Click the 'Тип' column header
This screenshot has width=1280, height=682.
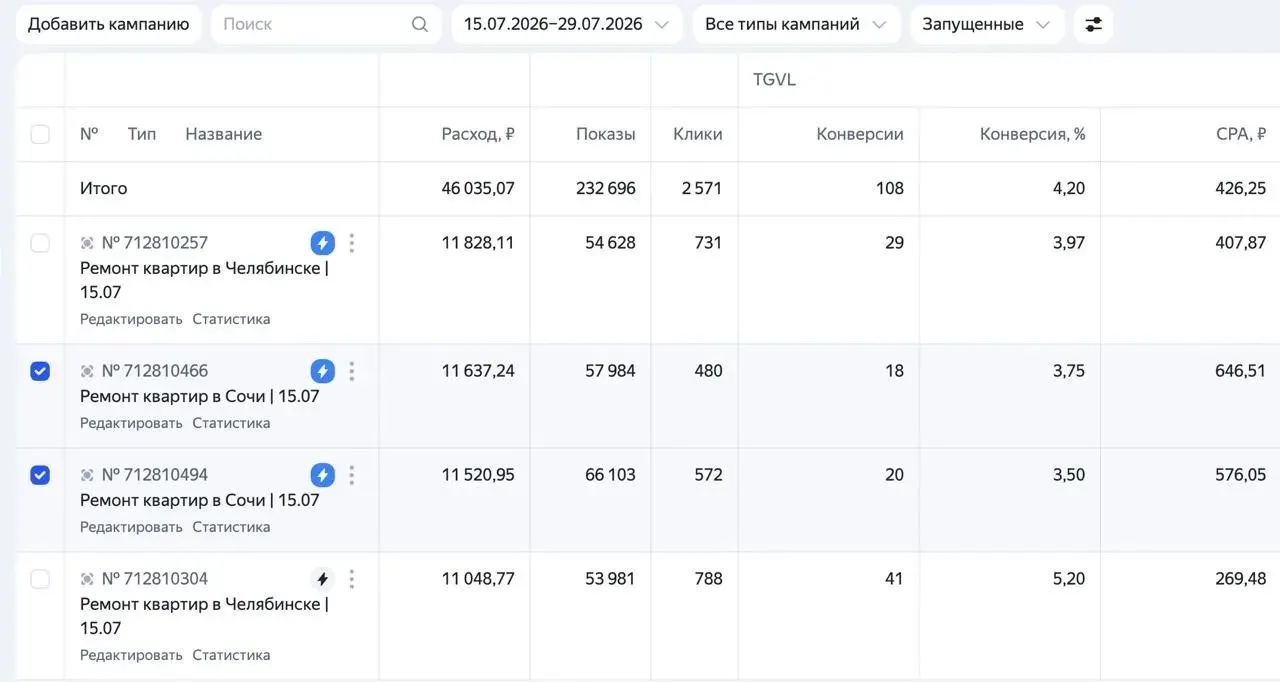[x=142, y=134]
